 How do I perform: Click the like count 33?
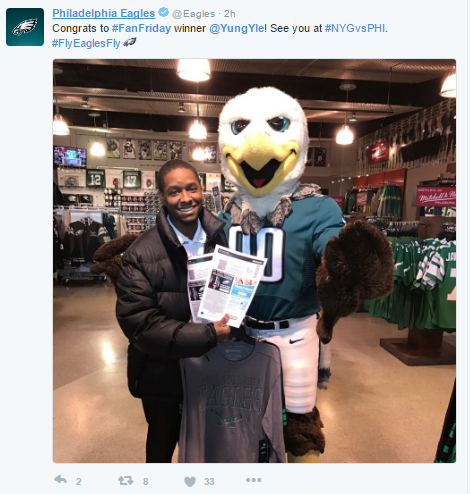point(209,481)
